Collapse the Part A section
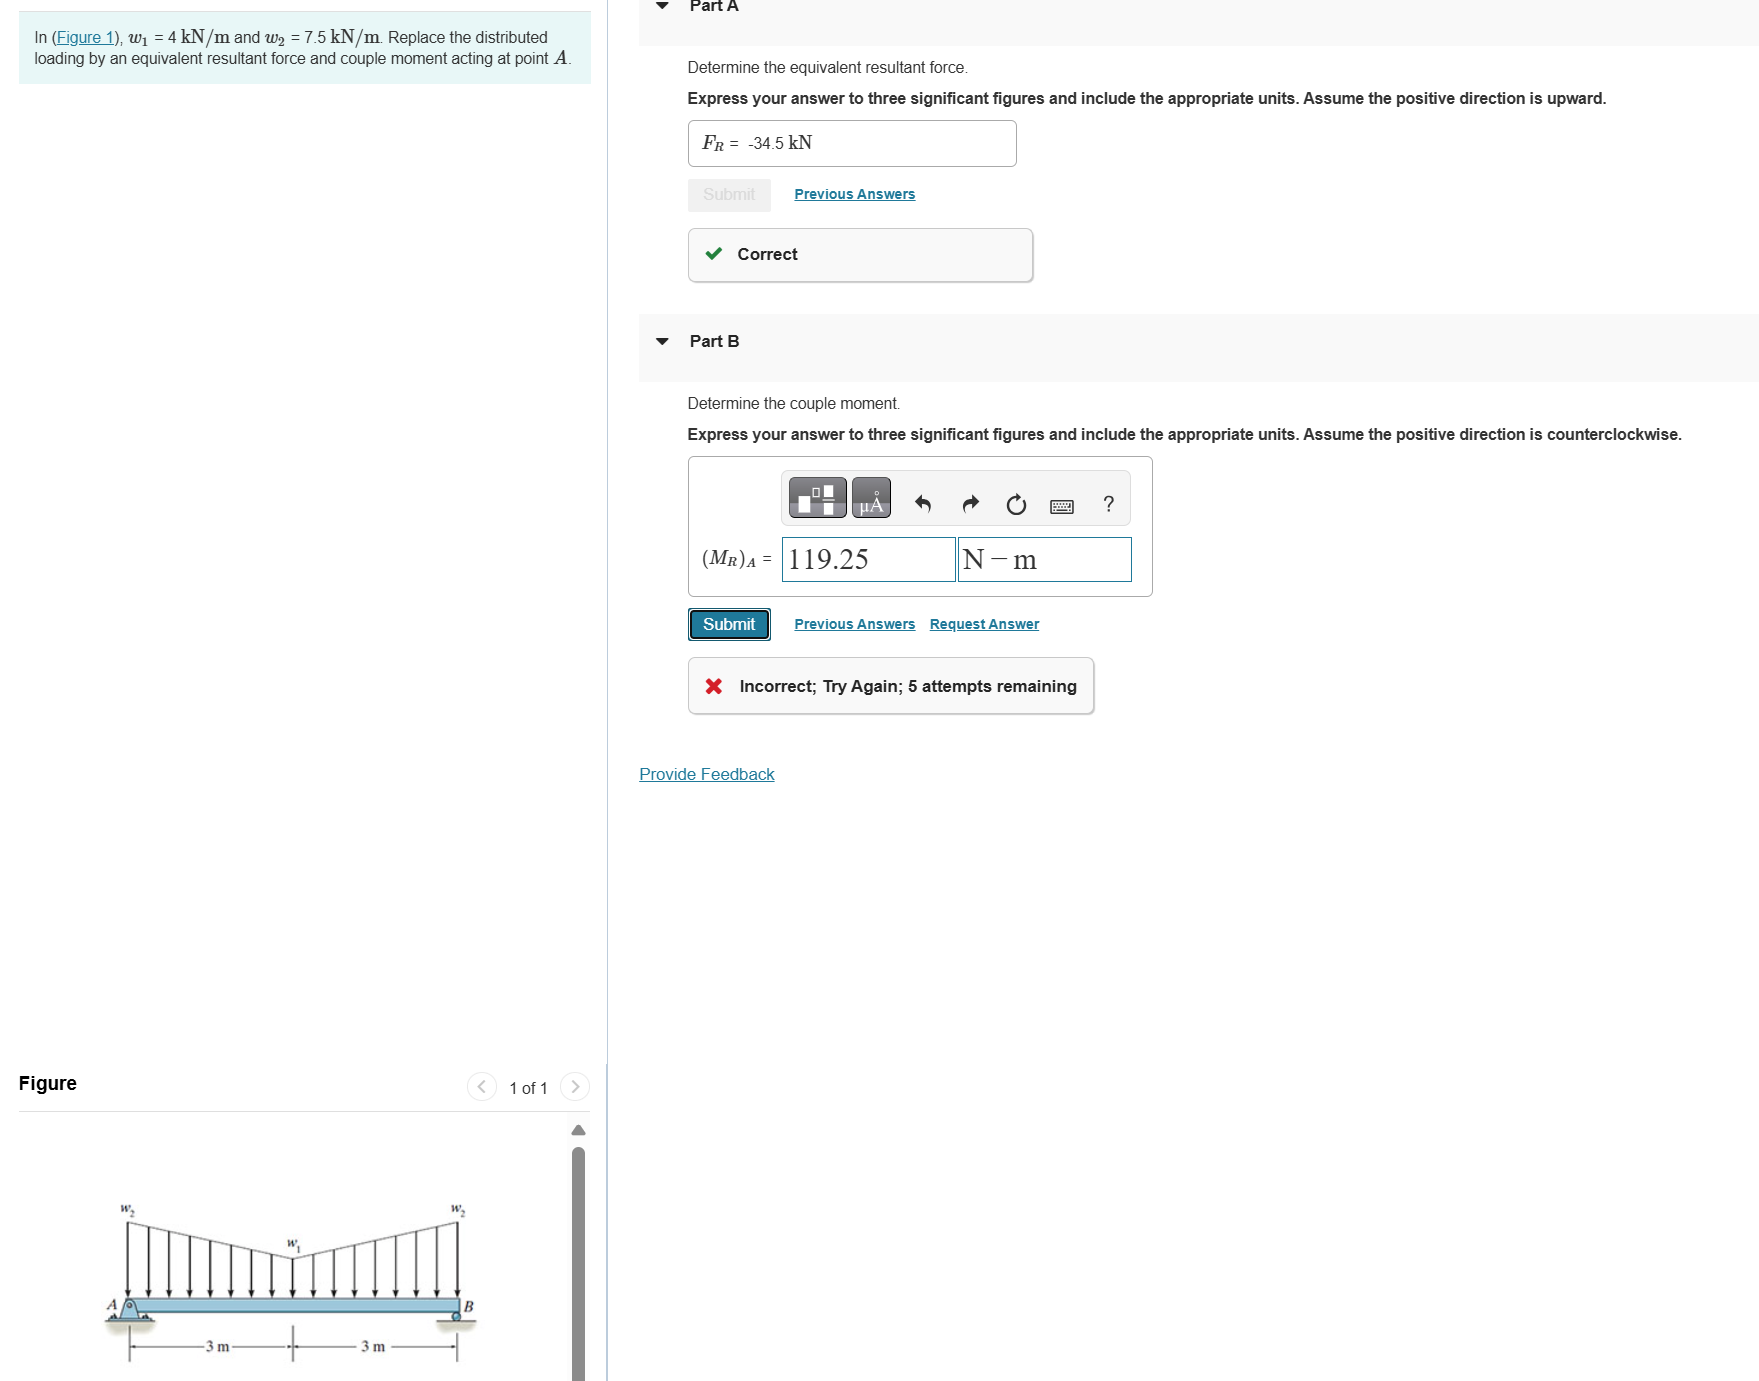This screenshot has height=1381, width=1759. tap(662, 6)
